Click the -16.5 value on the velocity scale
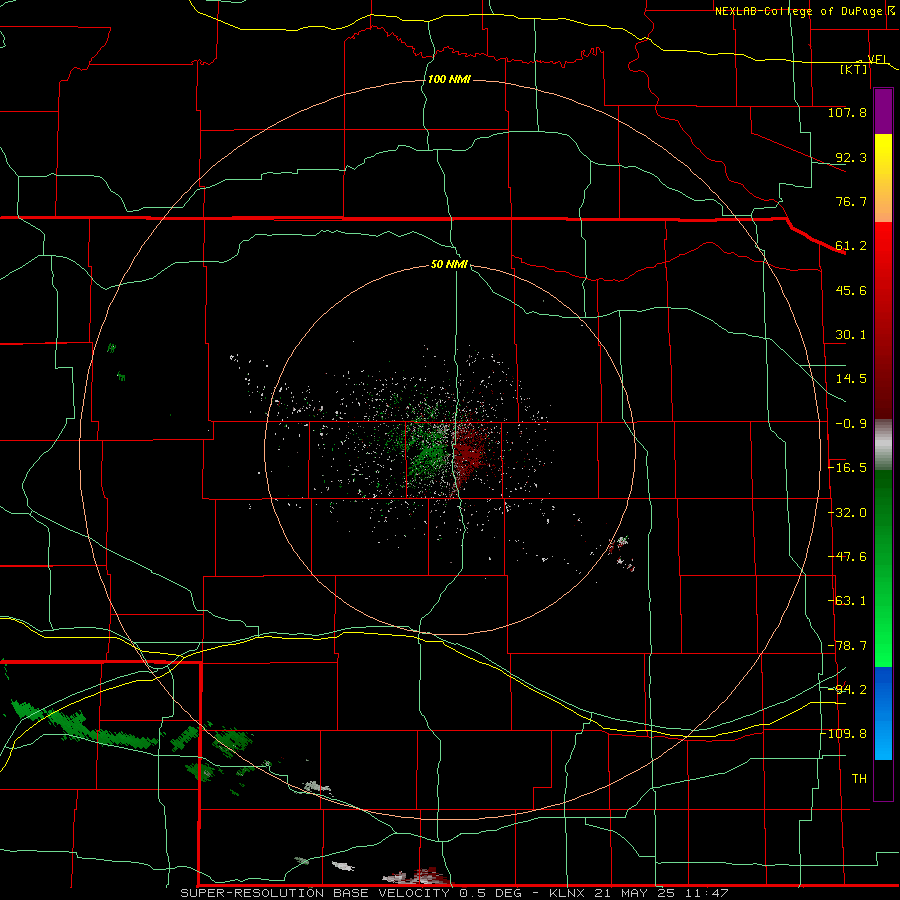This screenshot has width=900, height=900. point(848,468)
